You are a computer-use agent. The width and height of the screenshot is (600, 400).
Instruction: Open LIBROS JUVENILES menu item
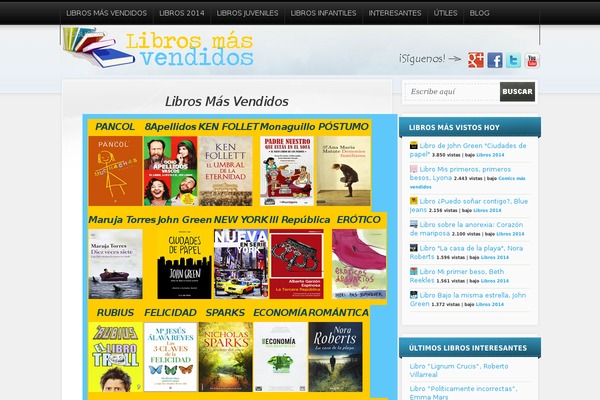[247, 13]
